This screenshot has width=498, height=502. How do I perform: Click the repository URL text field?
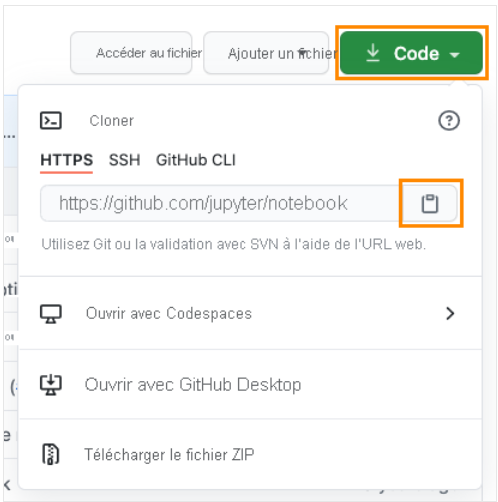tap(221, 203)
